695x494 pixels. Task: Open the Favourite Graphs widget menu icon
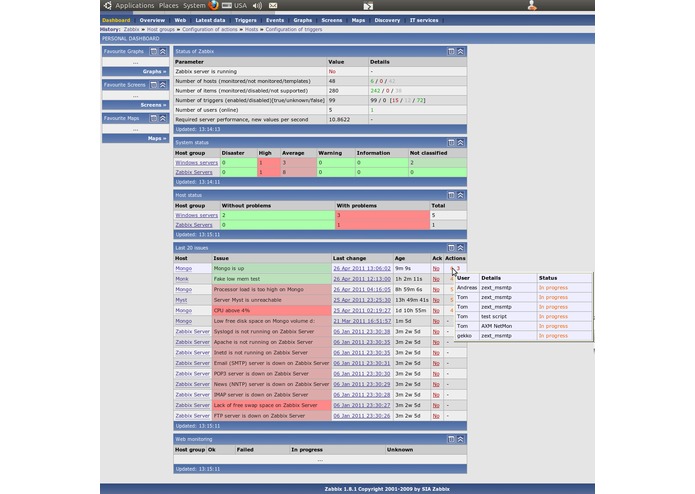[x=153, y=51]
